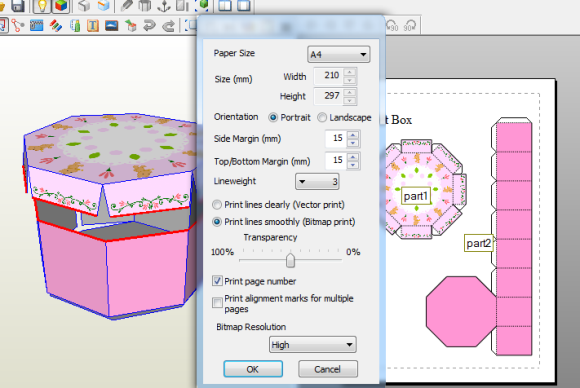The height and width of the screenshot is (388, 580).
Task: Click the Cancel button
Action: pos(328,369)
